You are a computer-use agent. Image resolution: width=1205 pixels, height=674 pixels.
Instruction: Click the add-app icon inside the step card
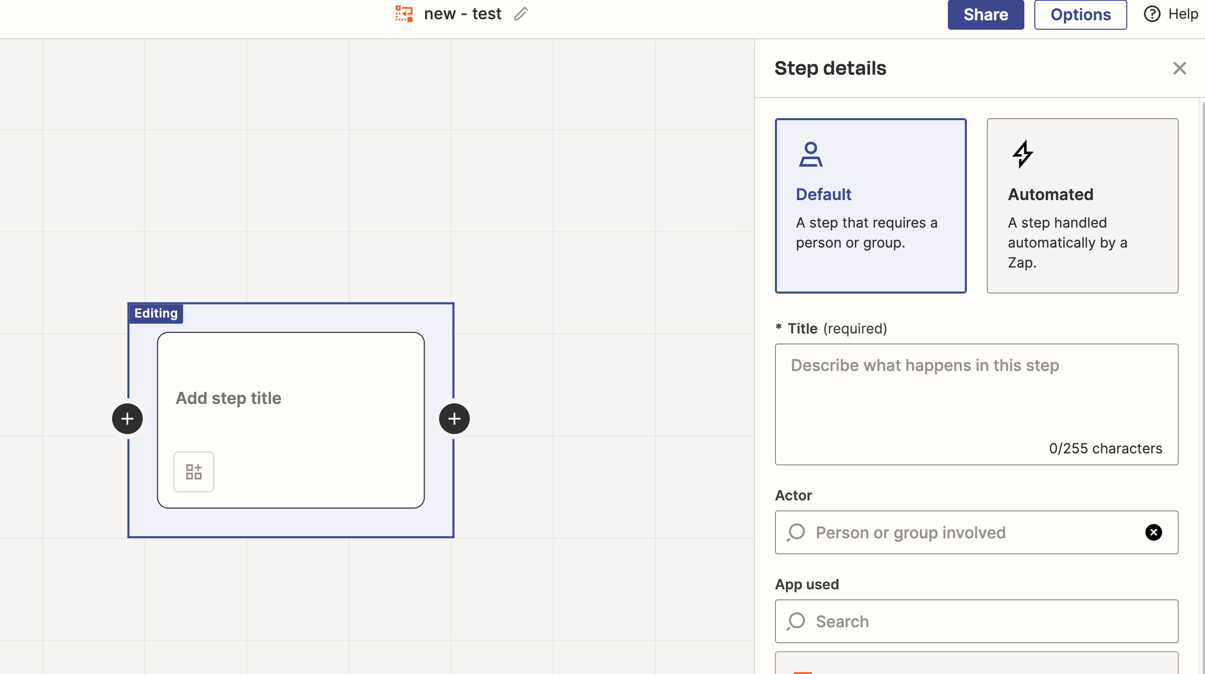193,471
